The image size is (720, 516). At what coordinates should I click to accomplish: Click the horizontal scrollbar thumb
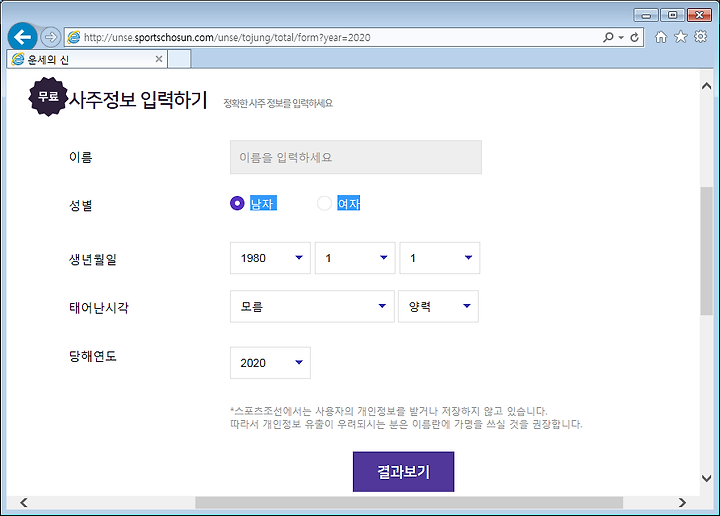point(409,502)
